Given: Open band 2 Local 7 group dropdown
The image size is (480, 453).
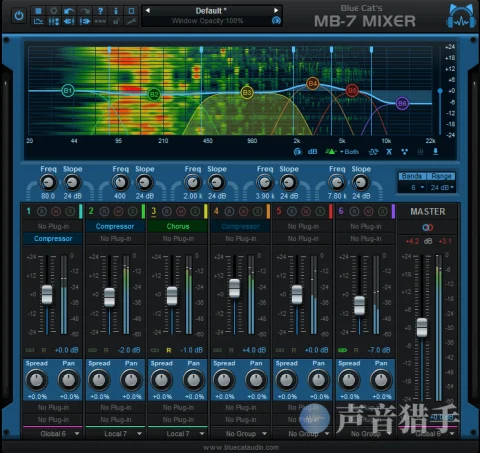Looking at the screenshot, I should 115,434.
